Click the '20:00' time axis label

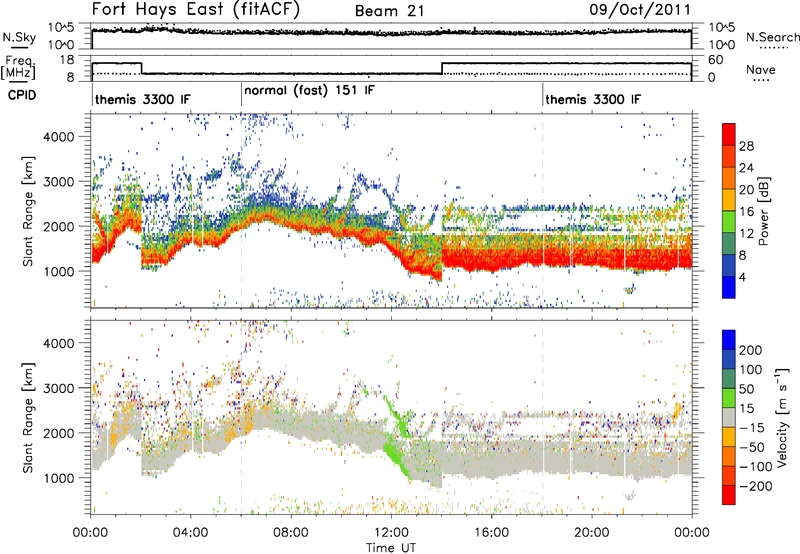(x=592, y=533)
